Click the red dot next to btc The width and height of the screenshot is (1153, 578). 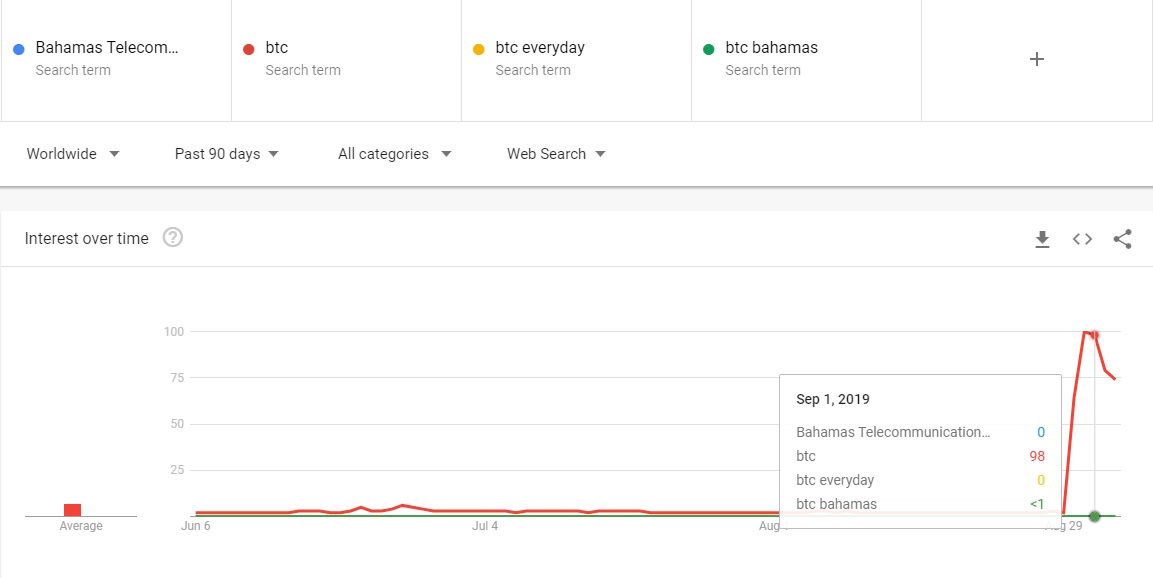coord(249,49)
